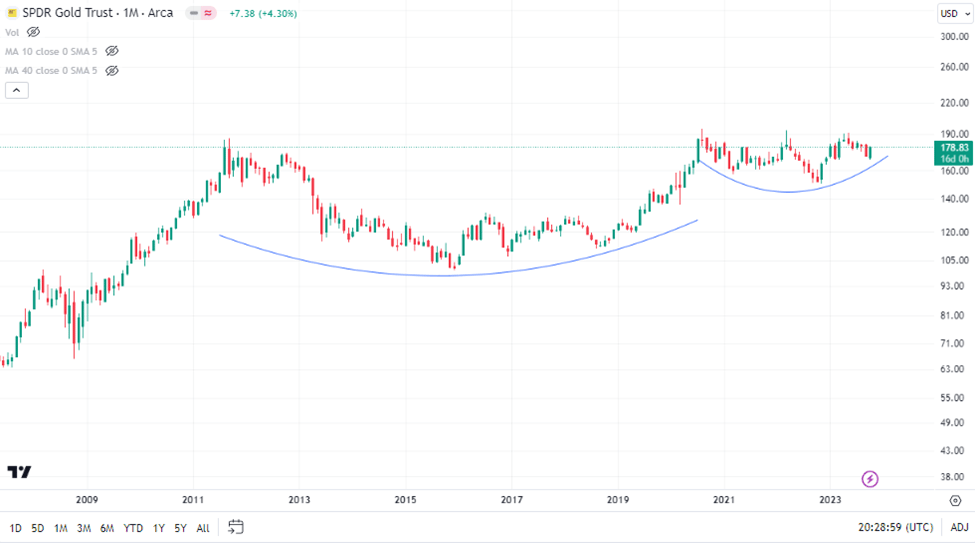Click the Vol indicator label
Screen dimensions: 975x543
coord(12,32)
